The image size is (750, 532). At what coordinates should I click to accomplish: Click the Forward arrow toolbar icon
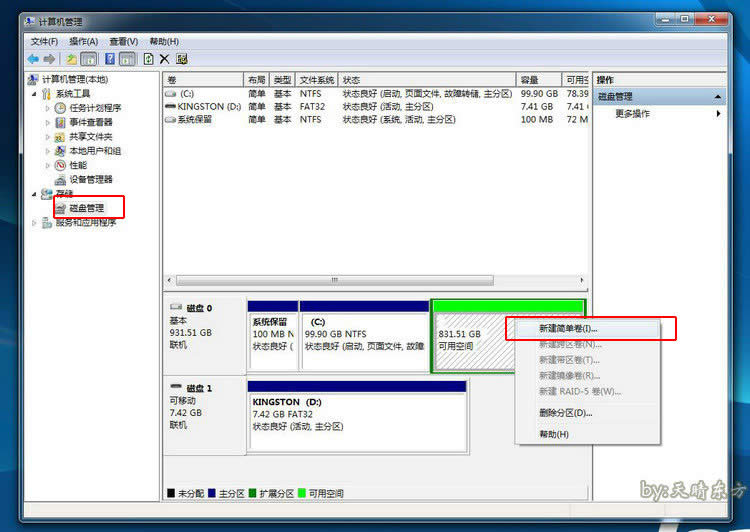(49, 59)
